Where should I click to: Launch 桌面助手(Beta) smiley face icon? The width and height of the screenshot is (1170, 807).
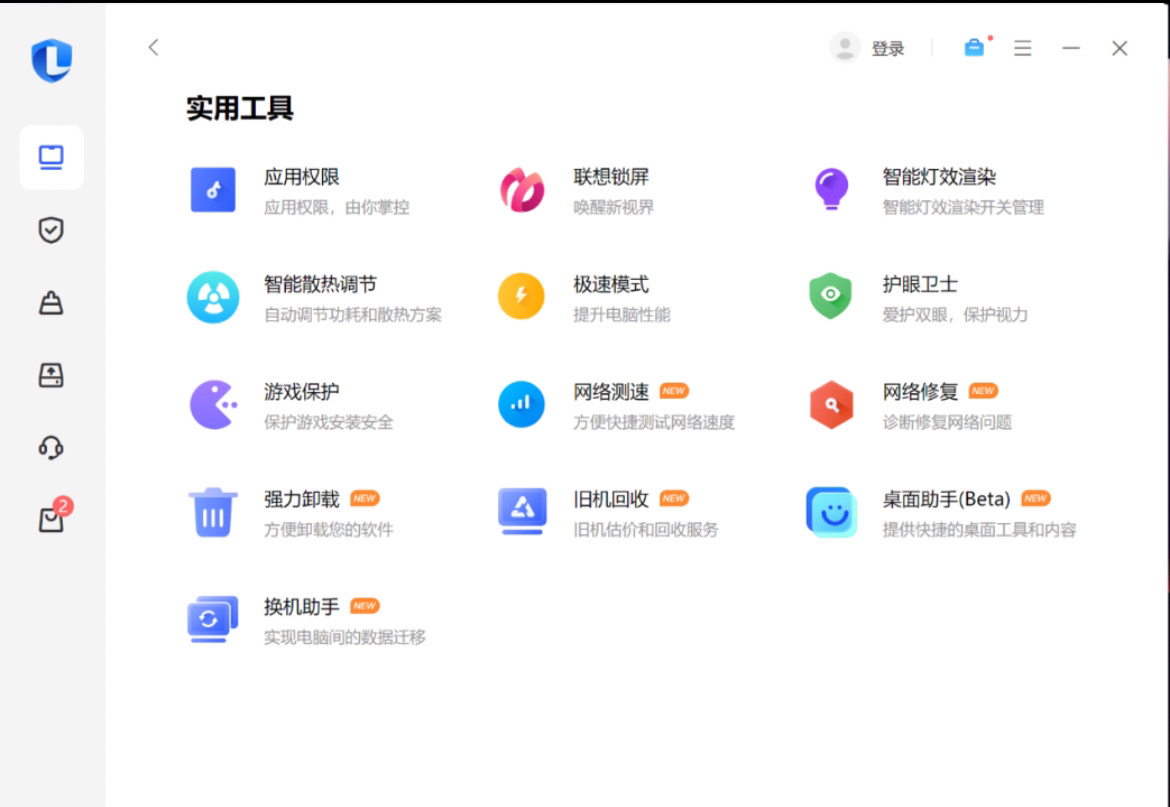tap(831, 513)
